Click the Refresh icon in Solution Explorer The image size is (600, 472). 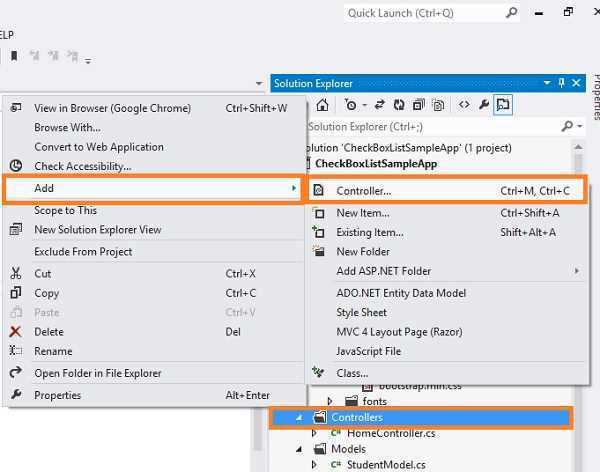(x=399, y=104)
